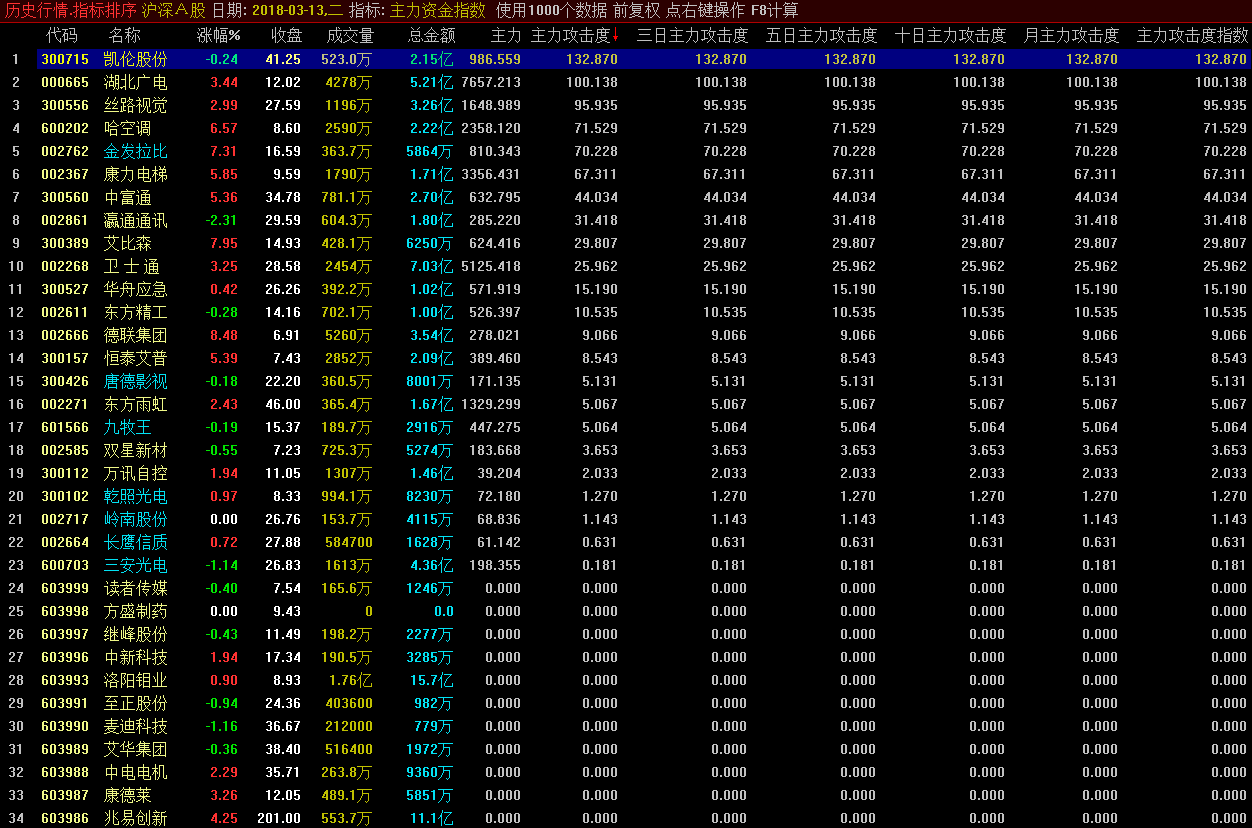
Task: Select stock 麦迪科技
Action: [x=136, y=726]
